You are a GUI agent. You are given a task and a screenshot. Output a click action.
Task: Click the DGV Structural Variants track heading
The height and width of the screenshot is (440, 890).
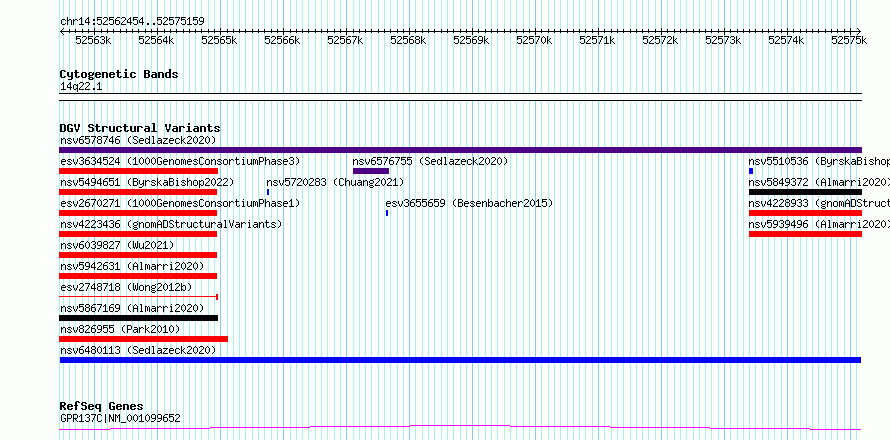pos(140,128)
